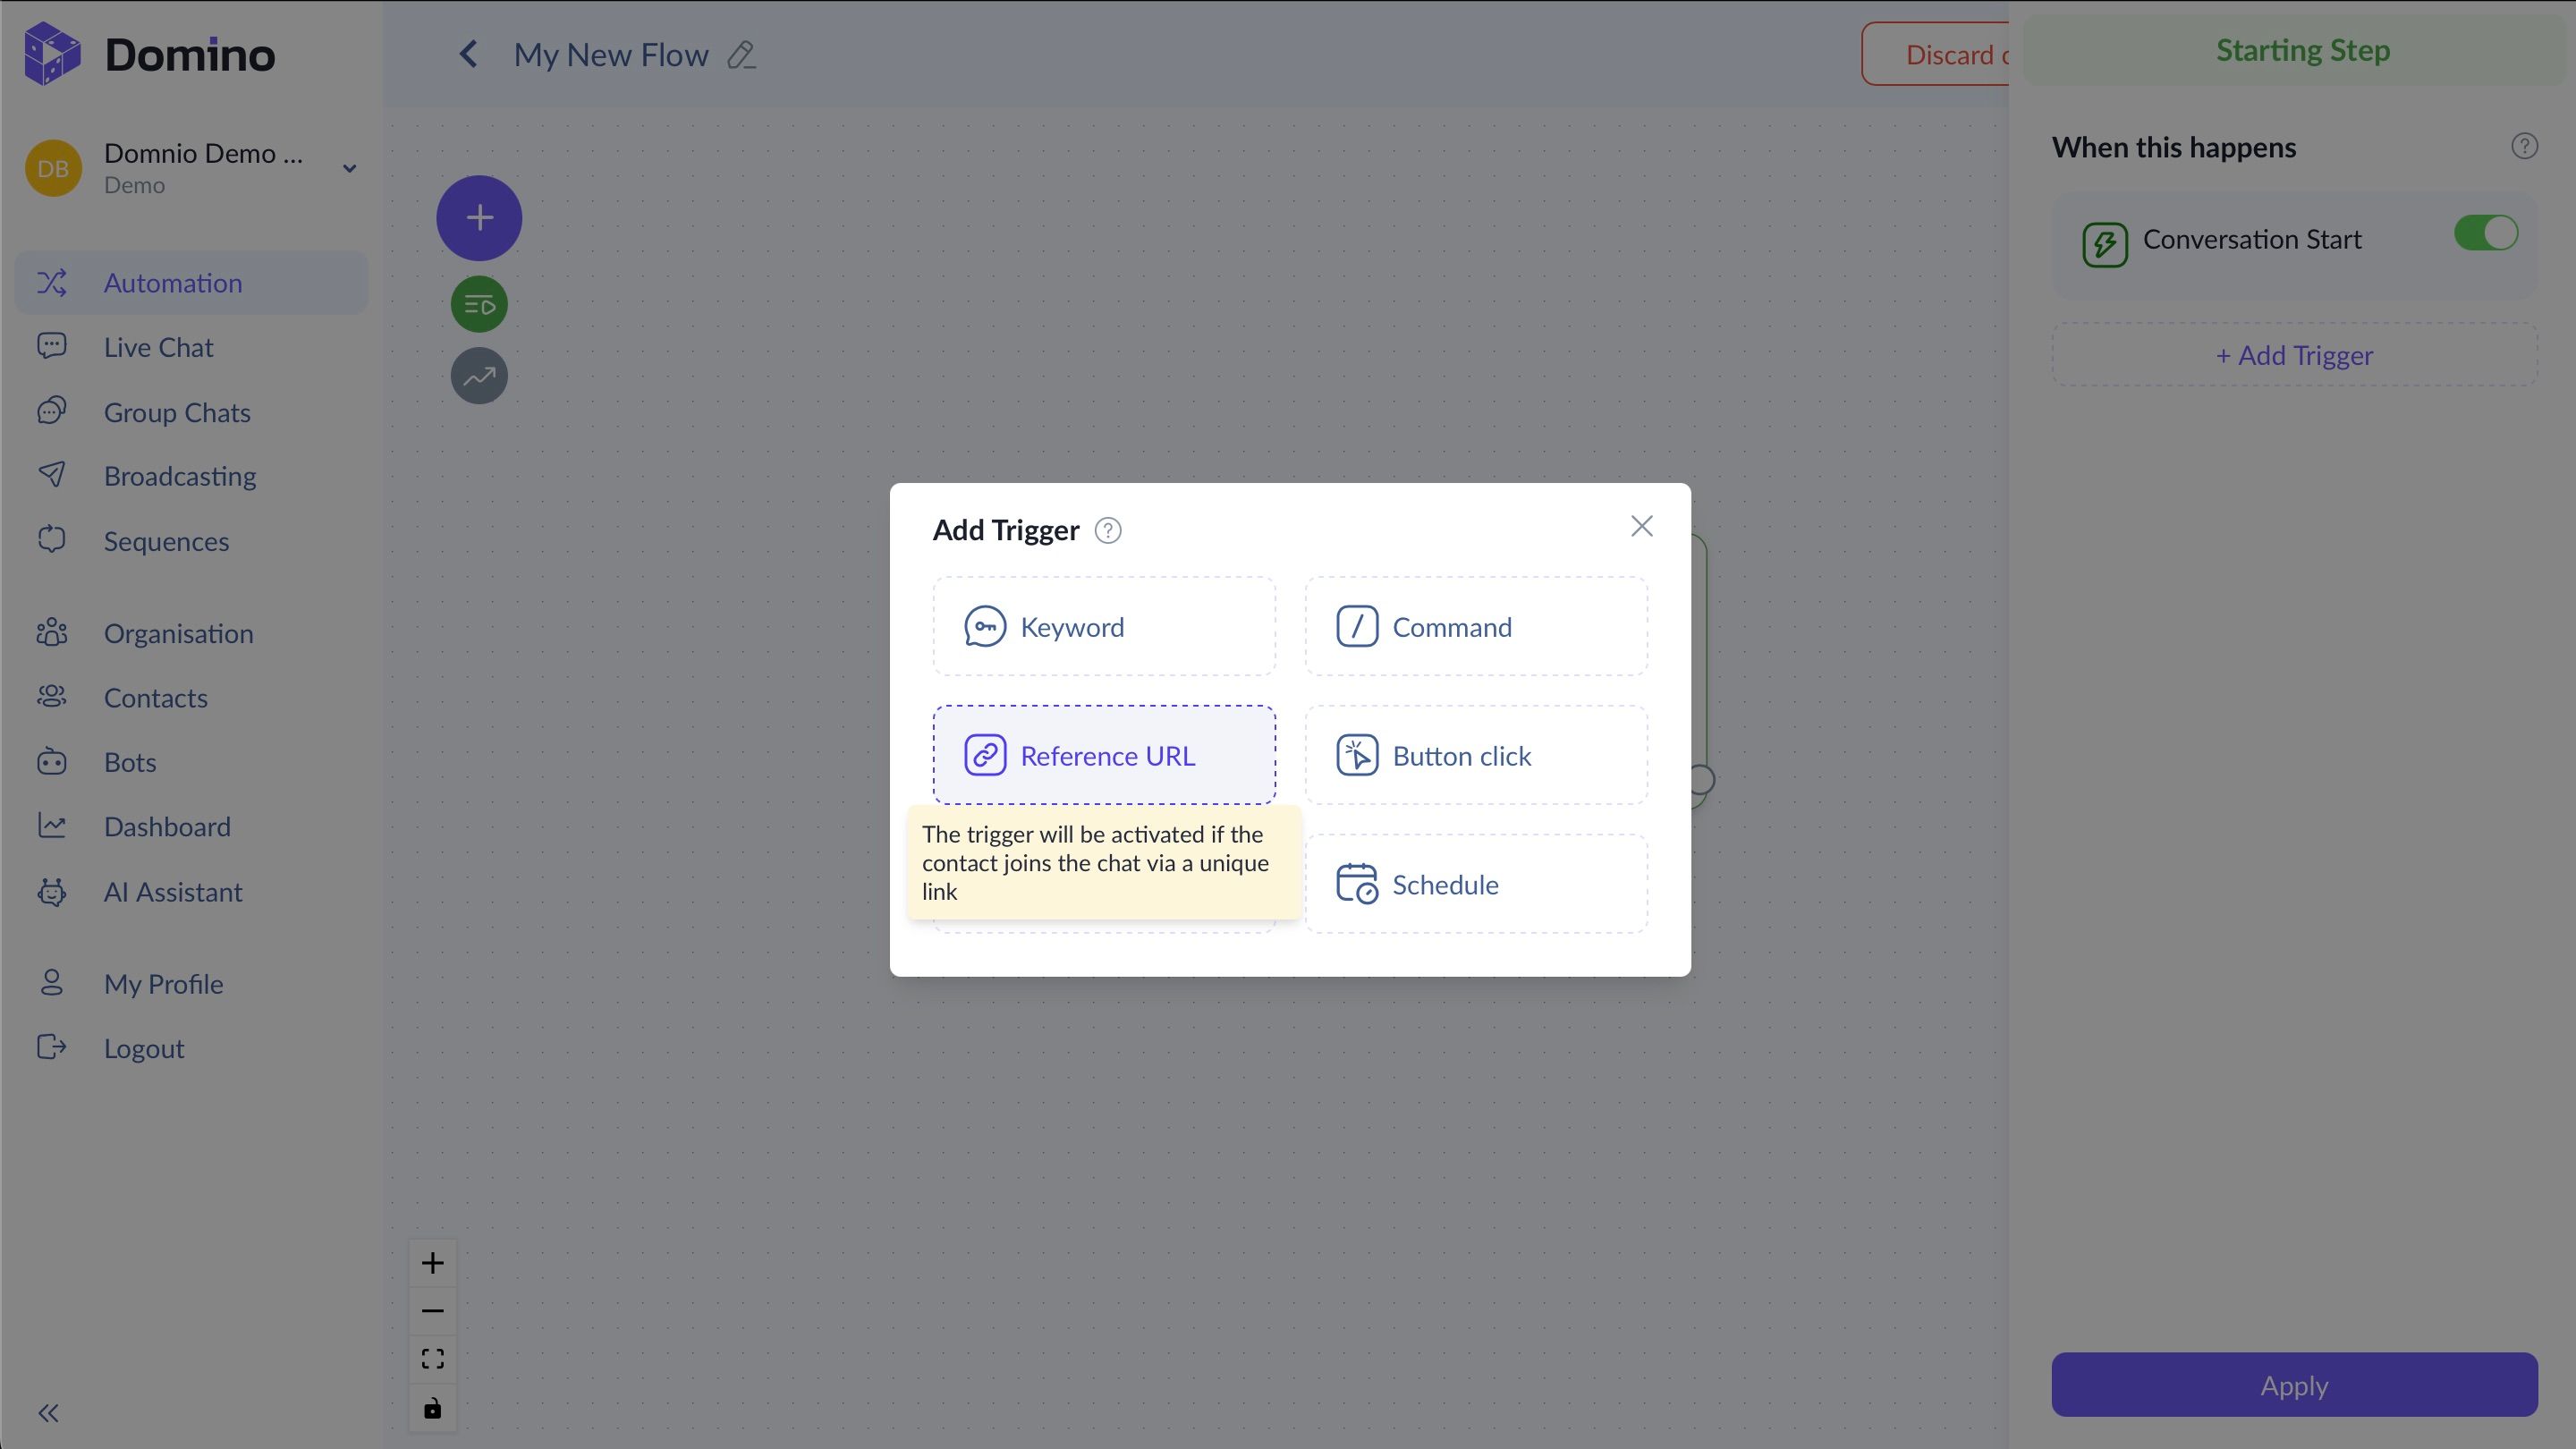Toggle the canvas lock icon

point(432,1408)
